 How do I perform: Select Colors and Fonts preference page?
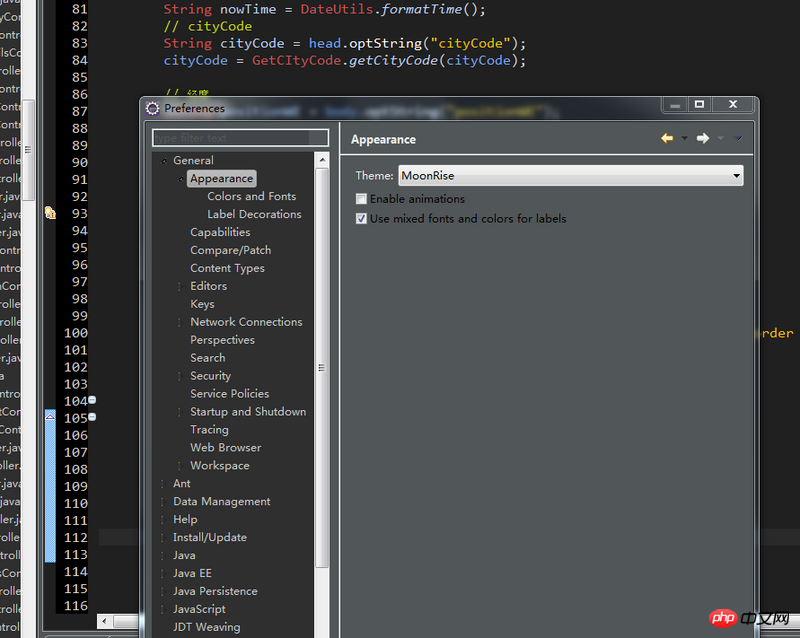[x=252, y=197]
